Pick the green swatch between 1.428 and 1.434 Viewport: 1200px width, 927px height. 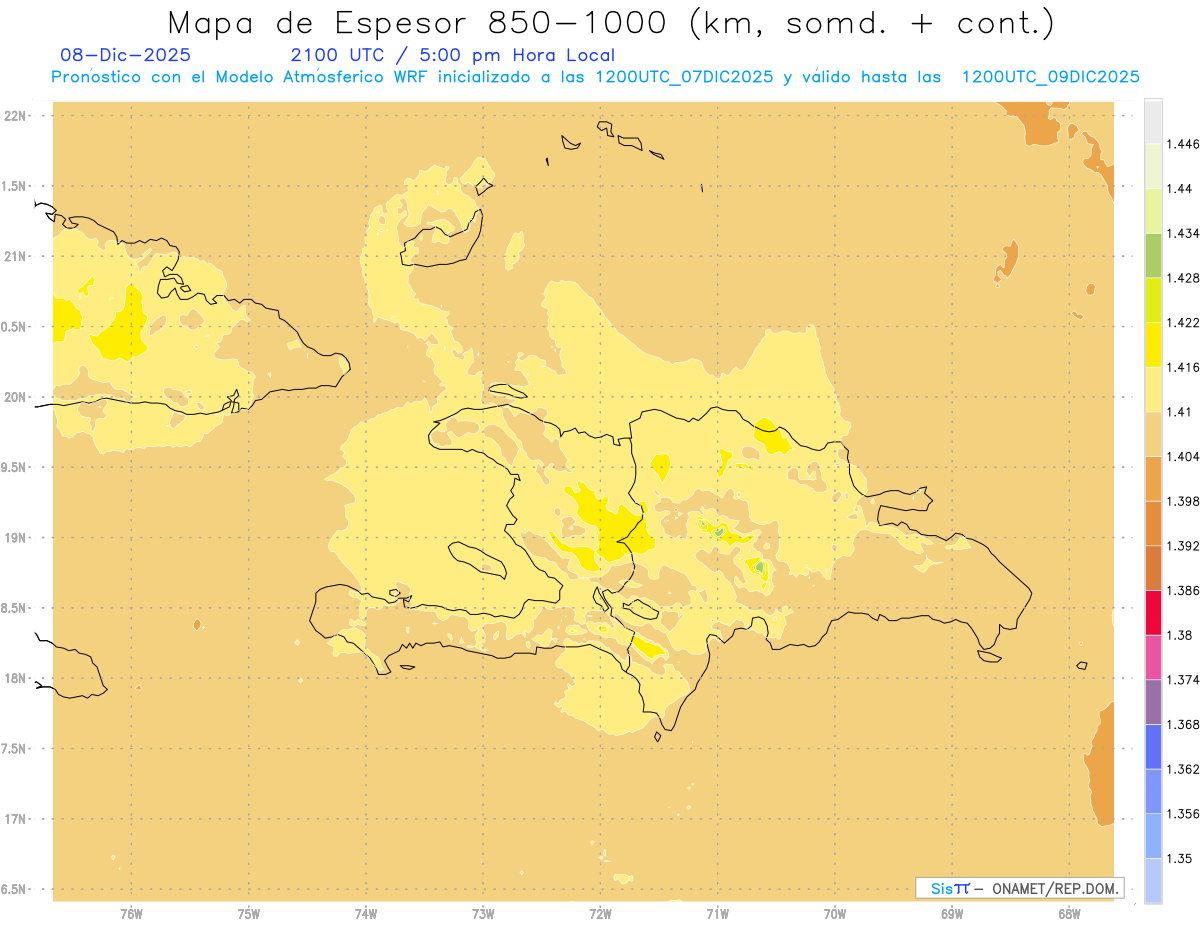click(x=1153, y=255)
